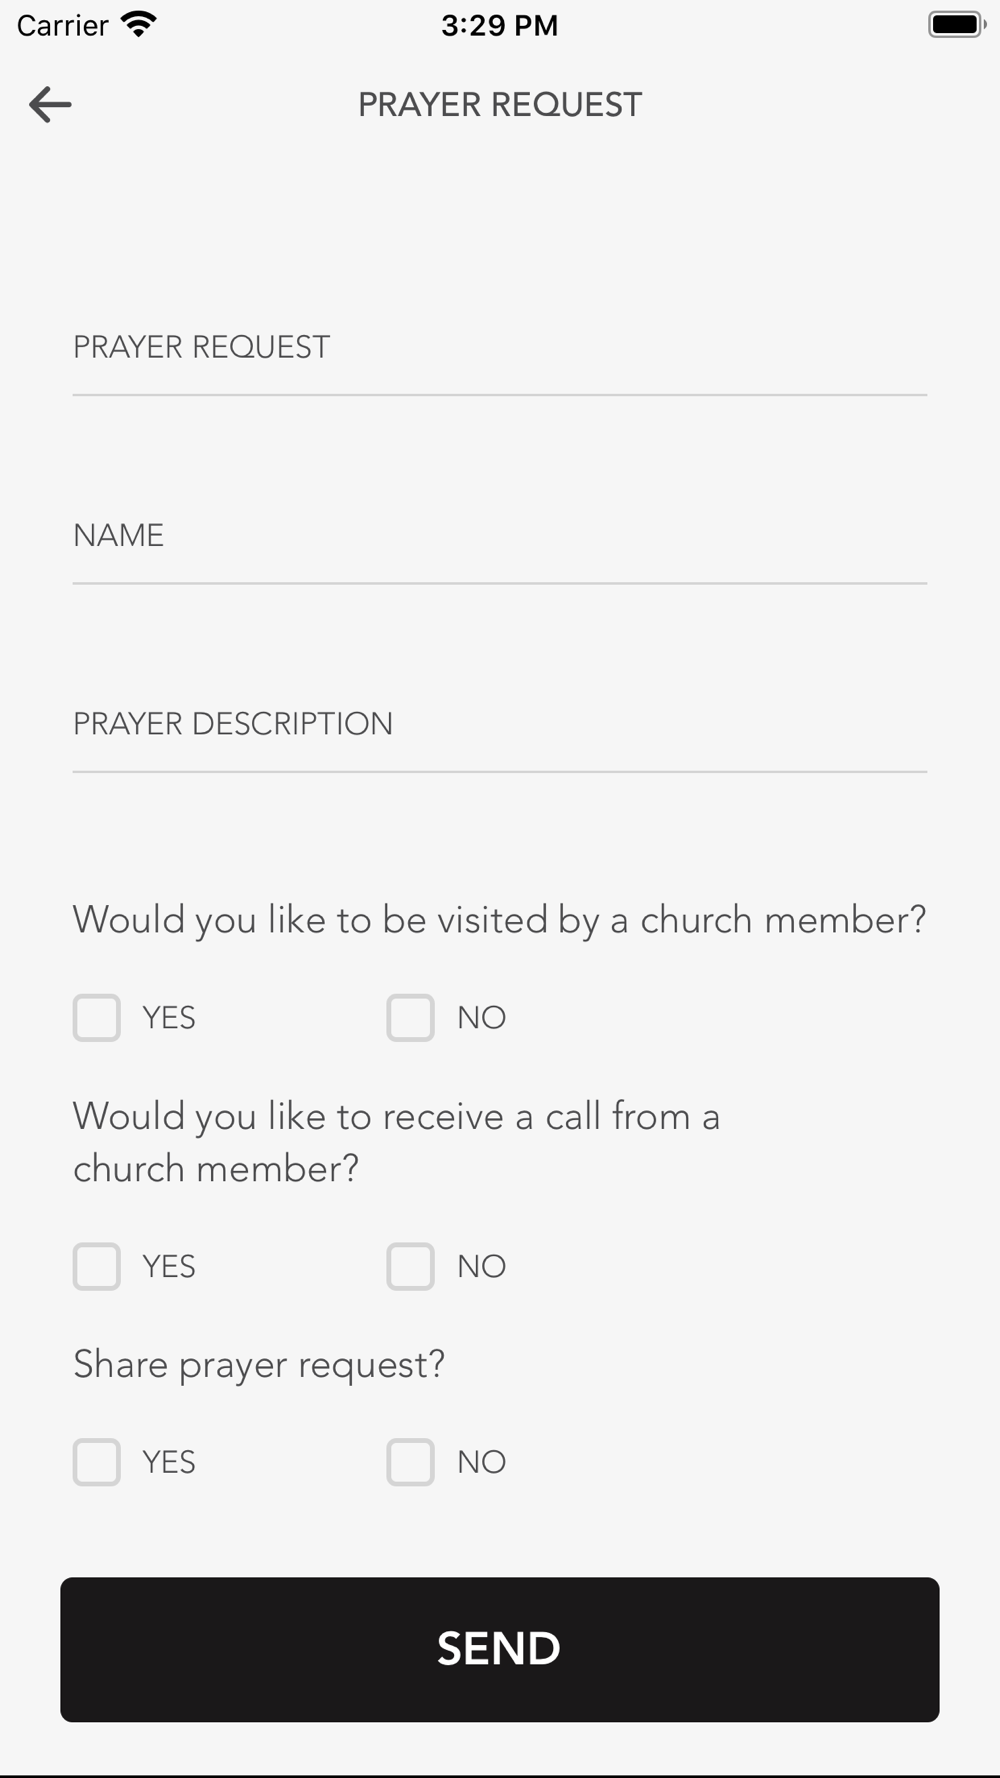This screenshot has width=1000, height=1778.
Task: Tap the Wi-Fi status icon
Action: (138, 25)
